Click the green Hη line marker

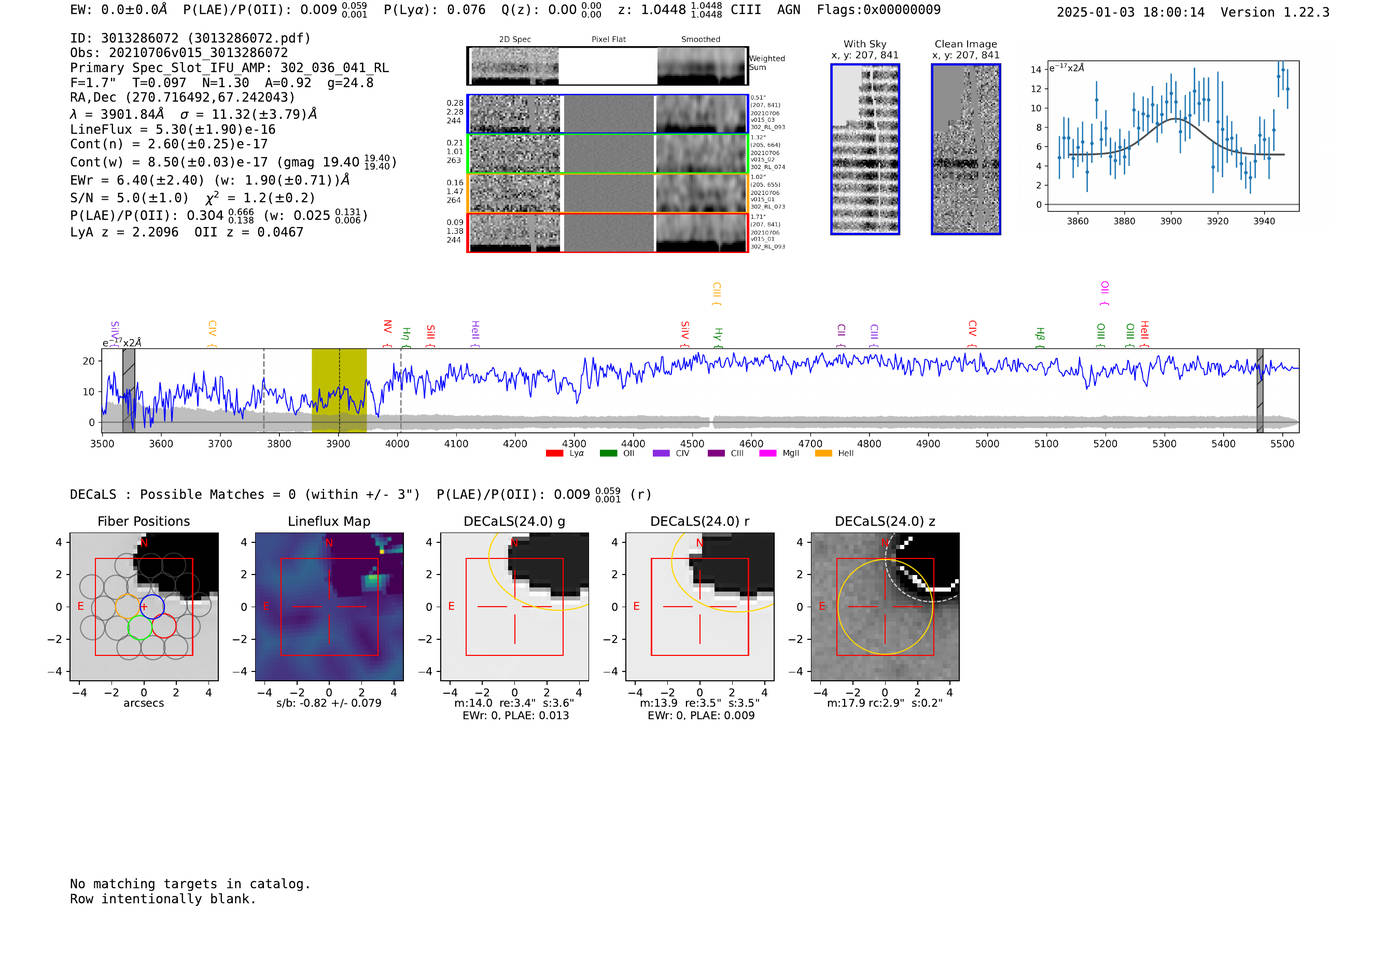coord(406,336)
